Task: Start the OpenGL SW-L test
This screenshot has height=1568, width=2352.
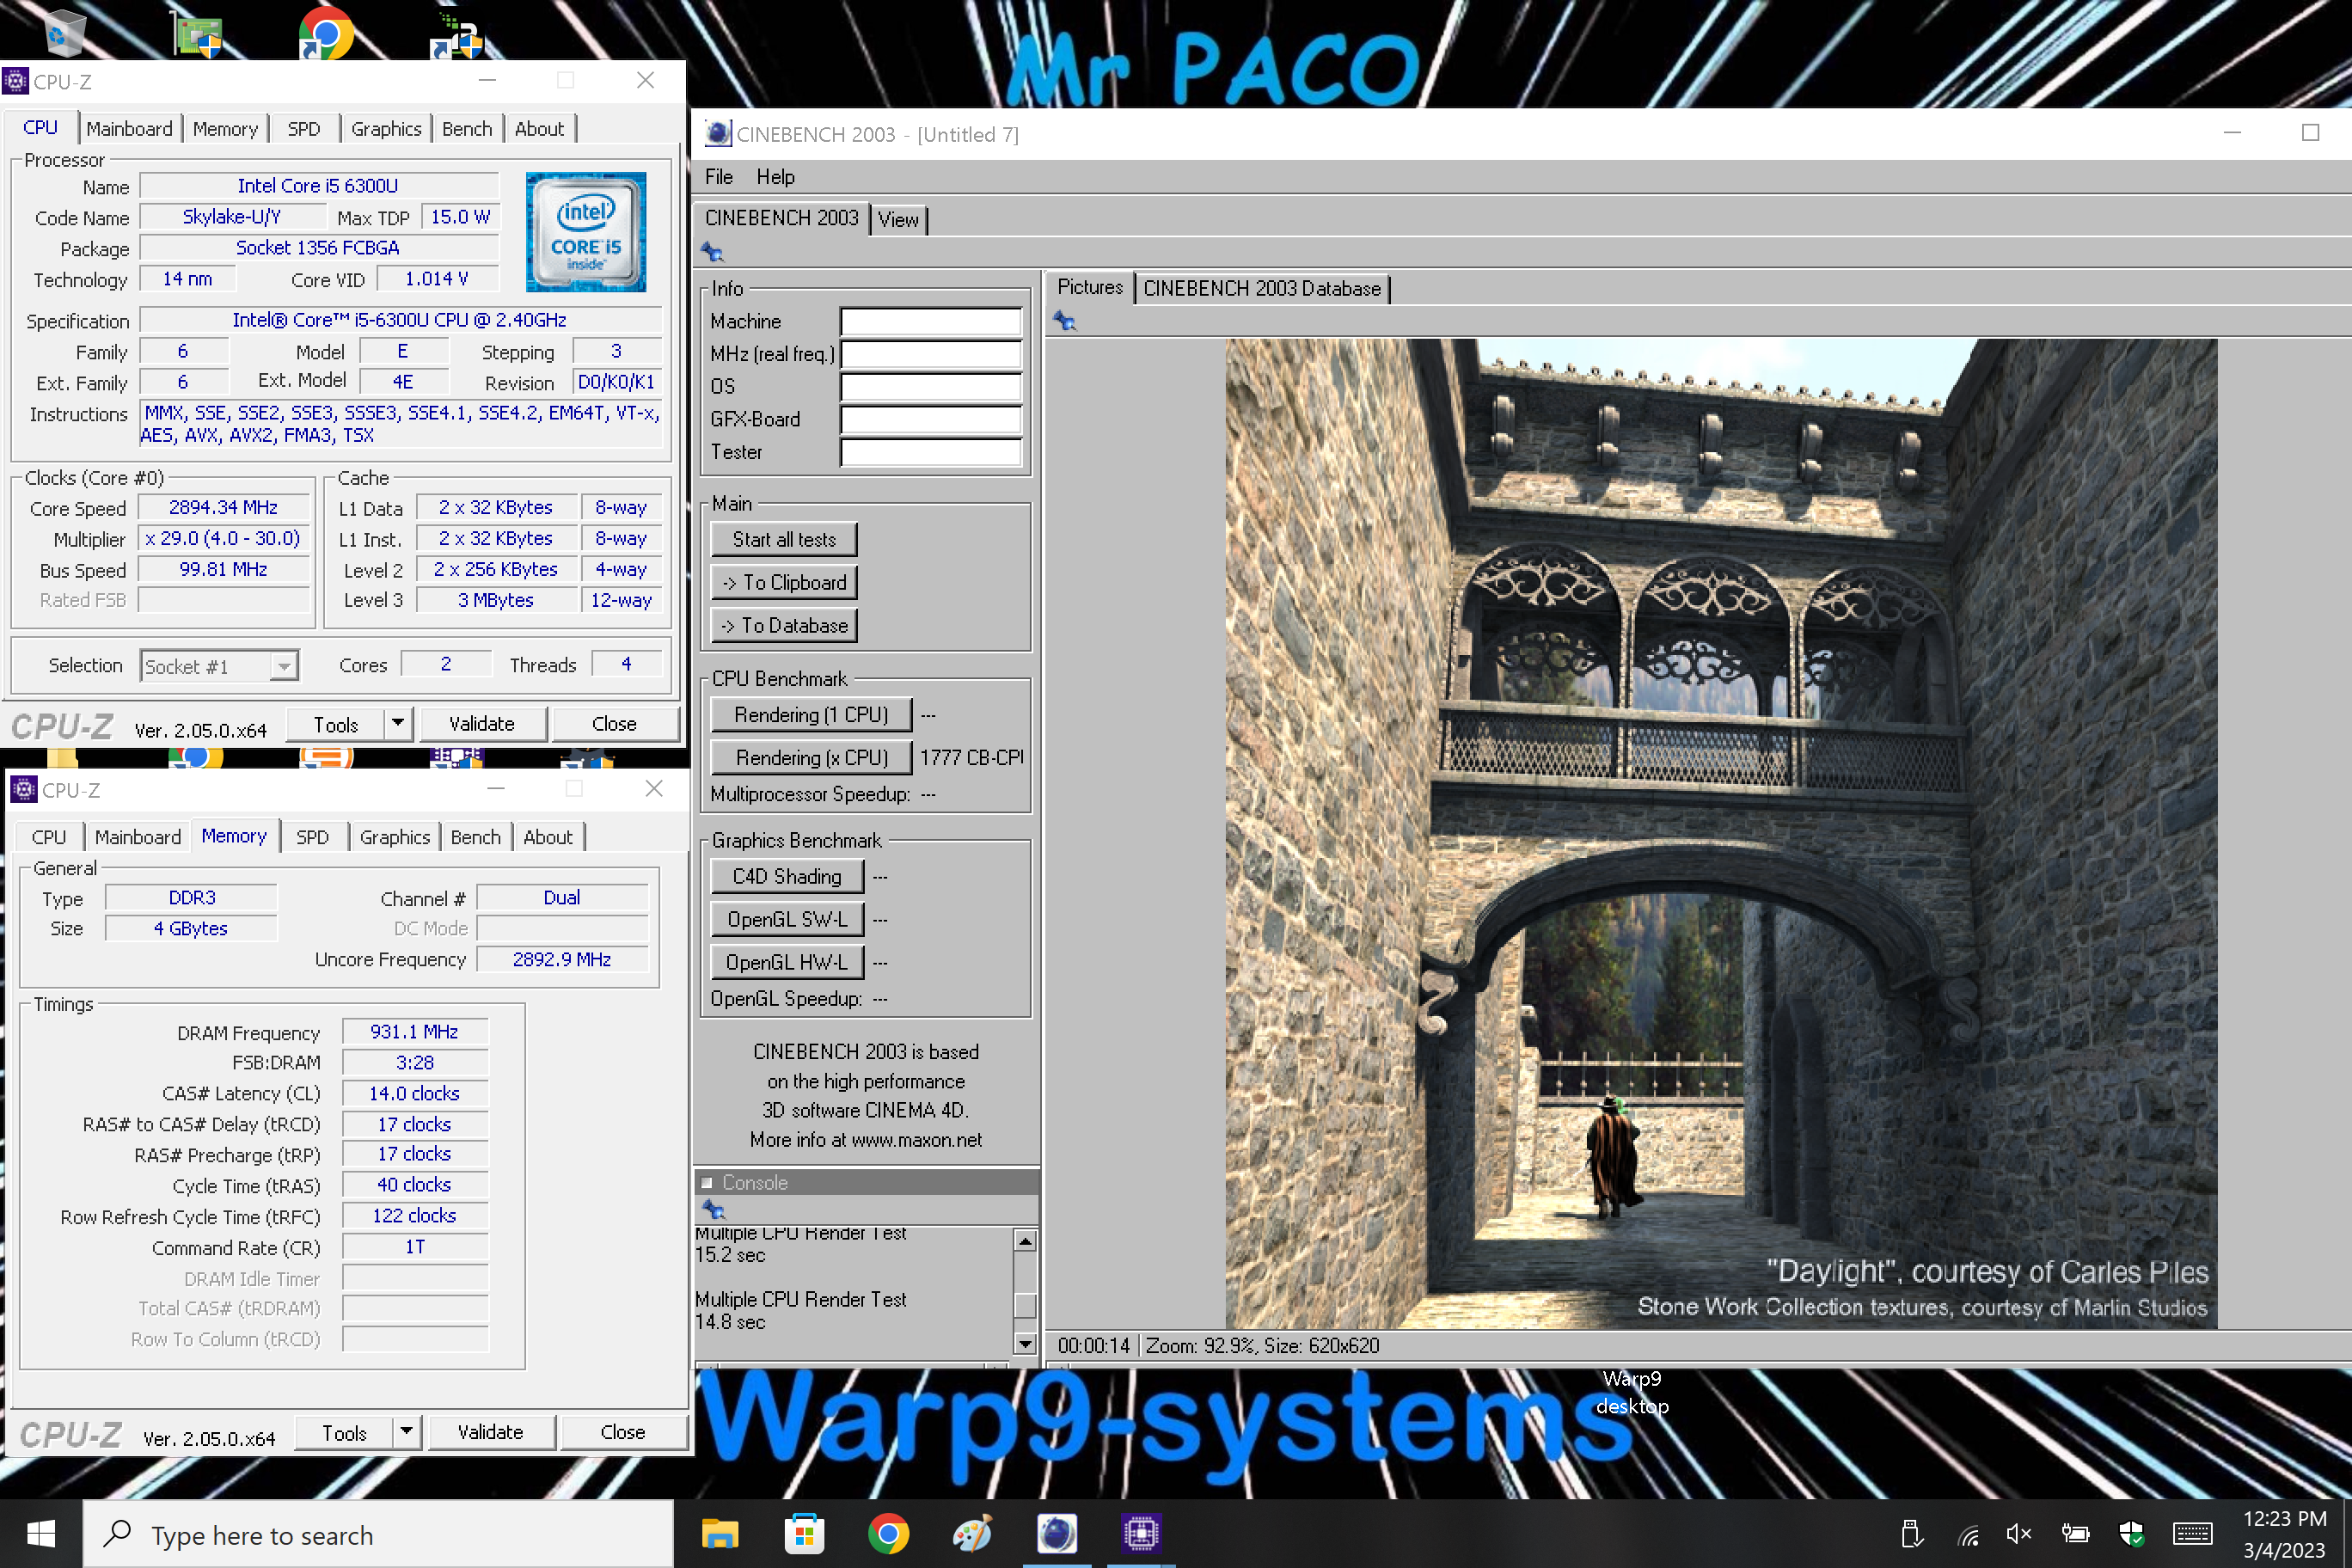Action: point(787,919)
